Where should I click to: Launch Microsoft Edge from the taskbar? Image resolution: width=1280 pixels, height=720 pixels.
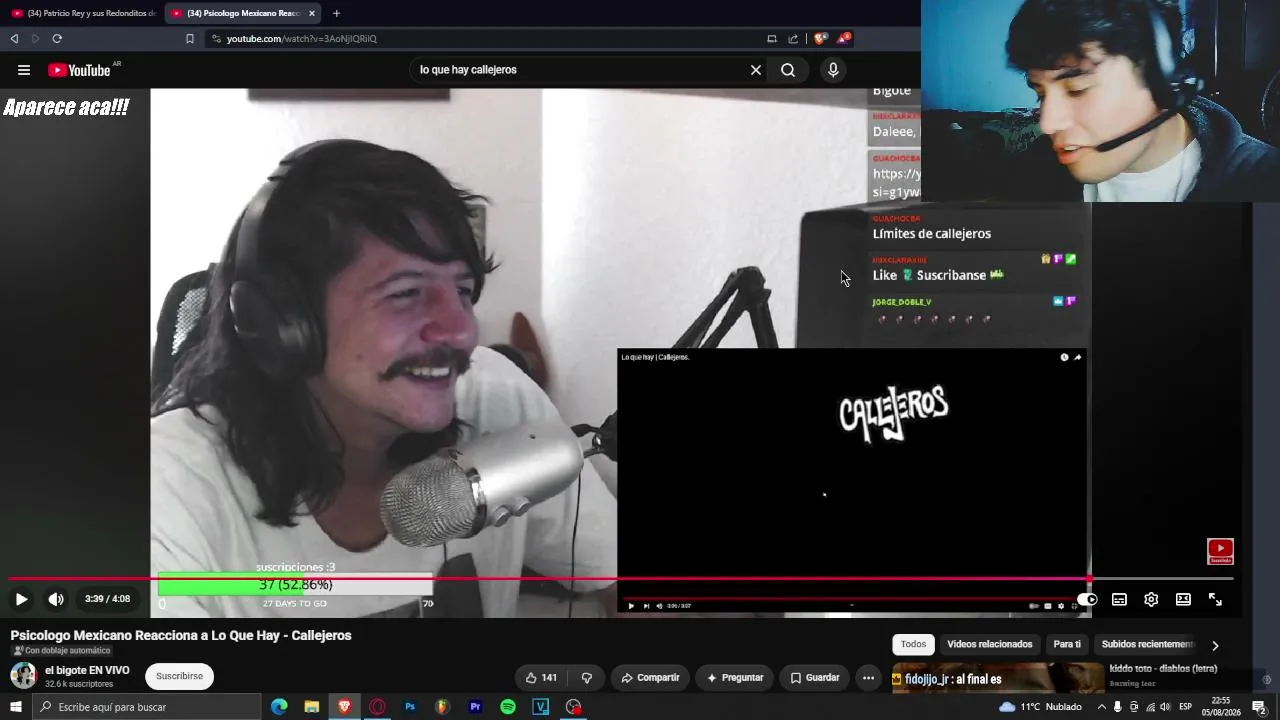click(279, 707)
